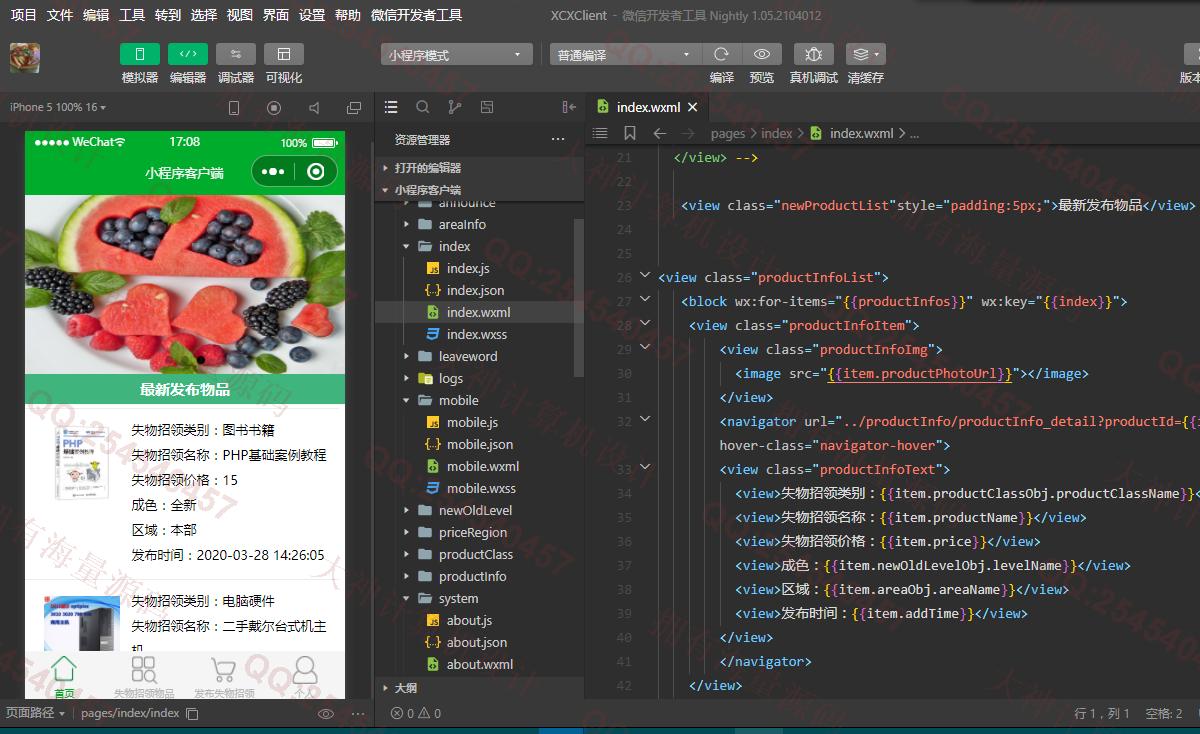Copy the page path pages/index/index icon

click(193, 714)
